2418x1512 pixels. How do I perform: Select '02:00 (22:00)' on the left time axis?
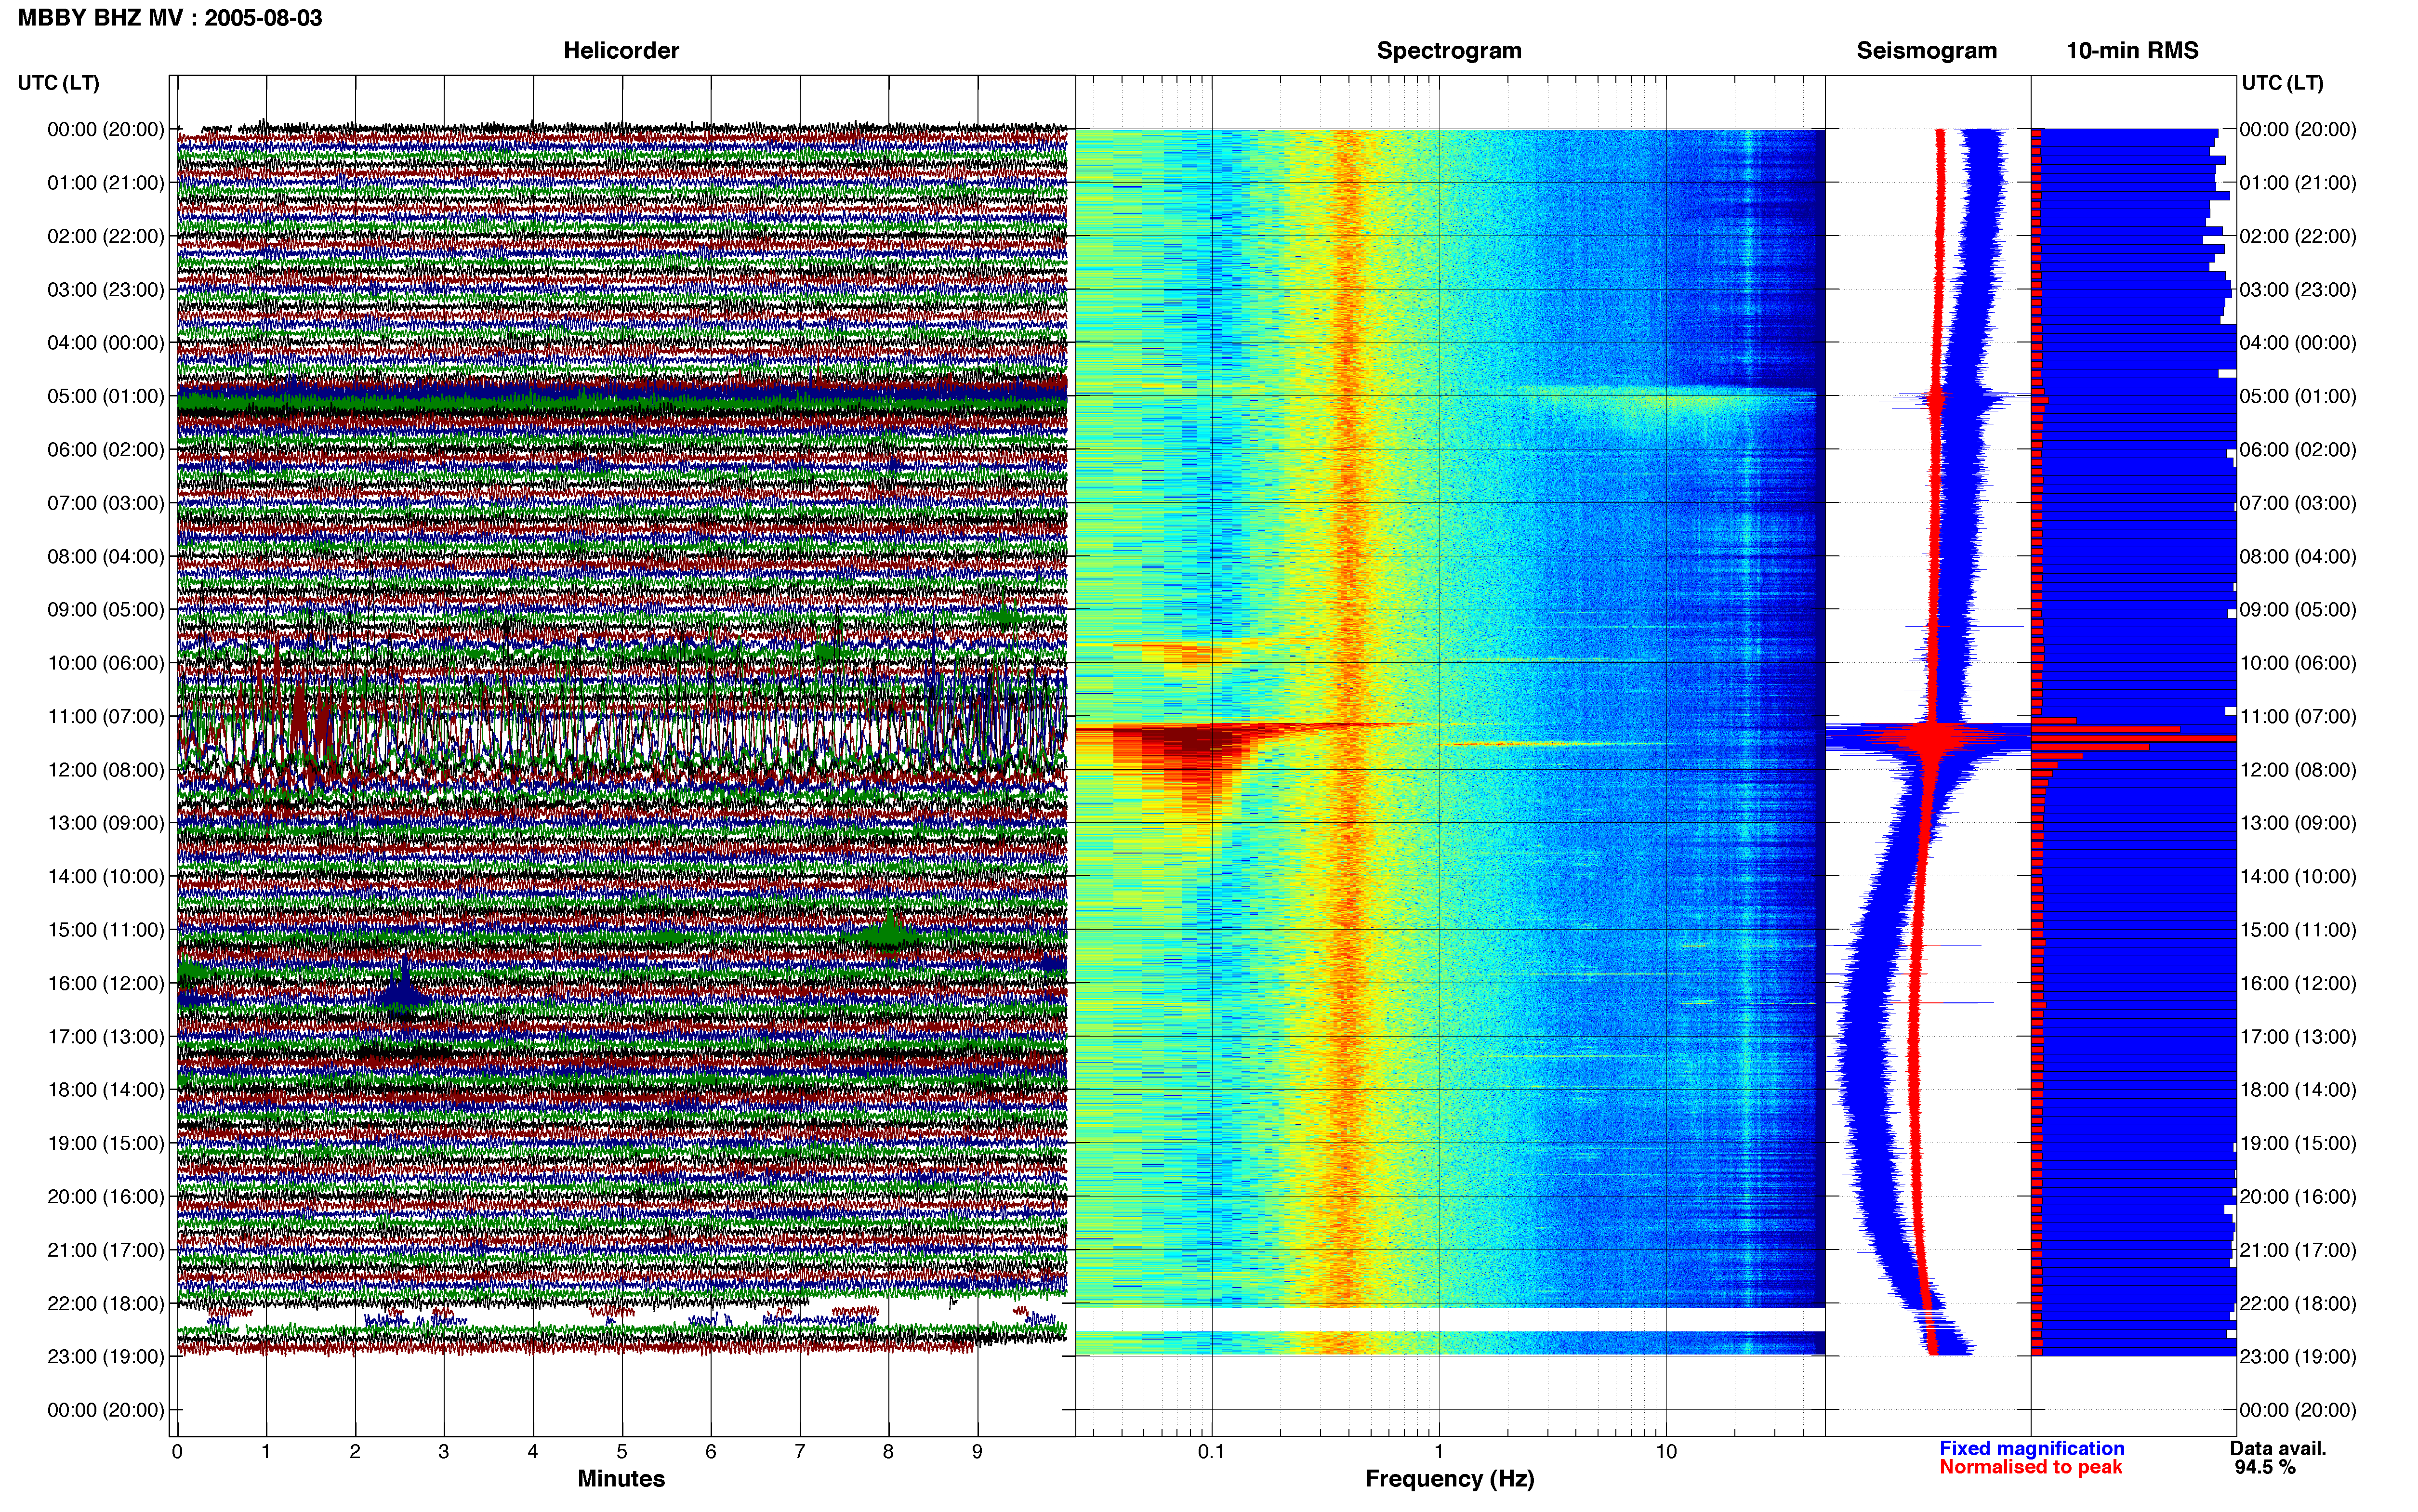click(x=106, y=236)
